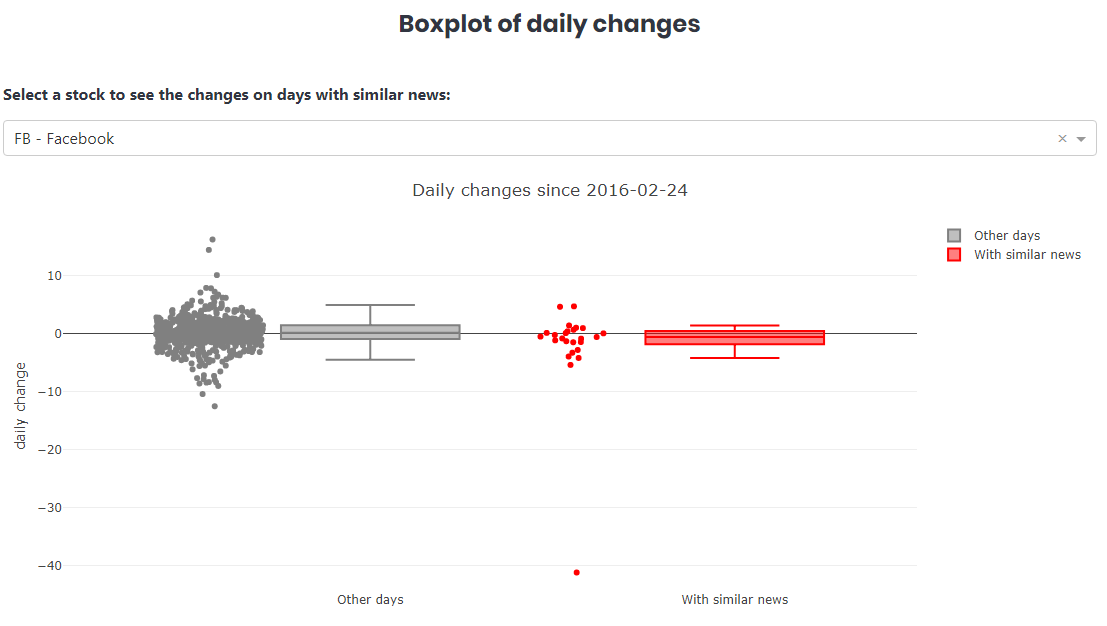The width and height of the screenshot is (1107, 626).
Task: Clear the selected FB - Facebook stock
Action: 1062,139
